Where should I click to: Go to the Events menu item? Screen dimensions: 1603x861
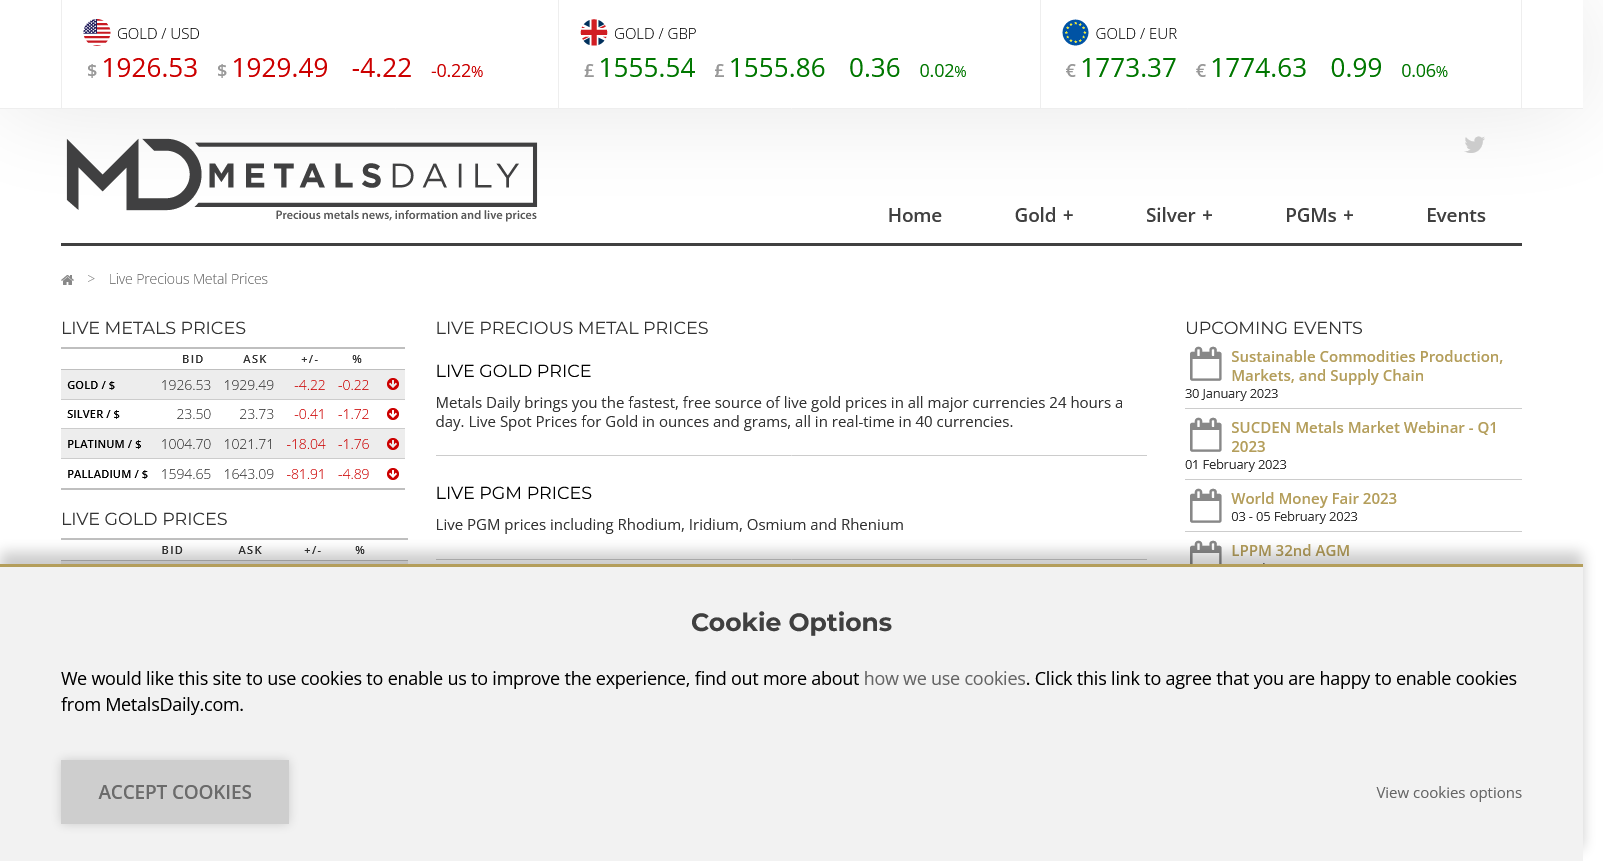point(1455,215)
